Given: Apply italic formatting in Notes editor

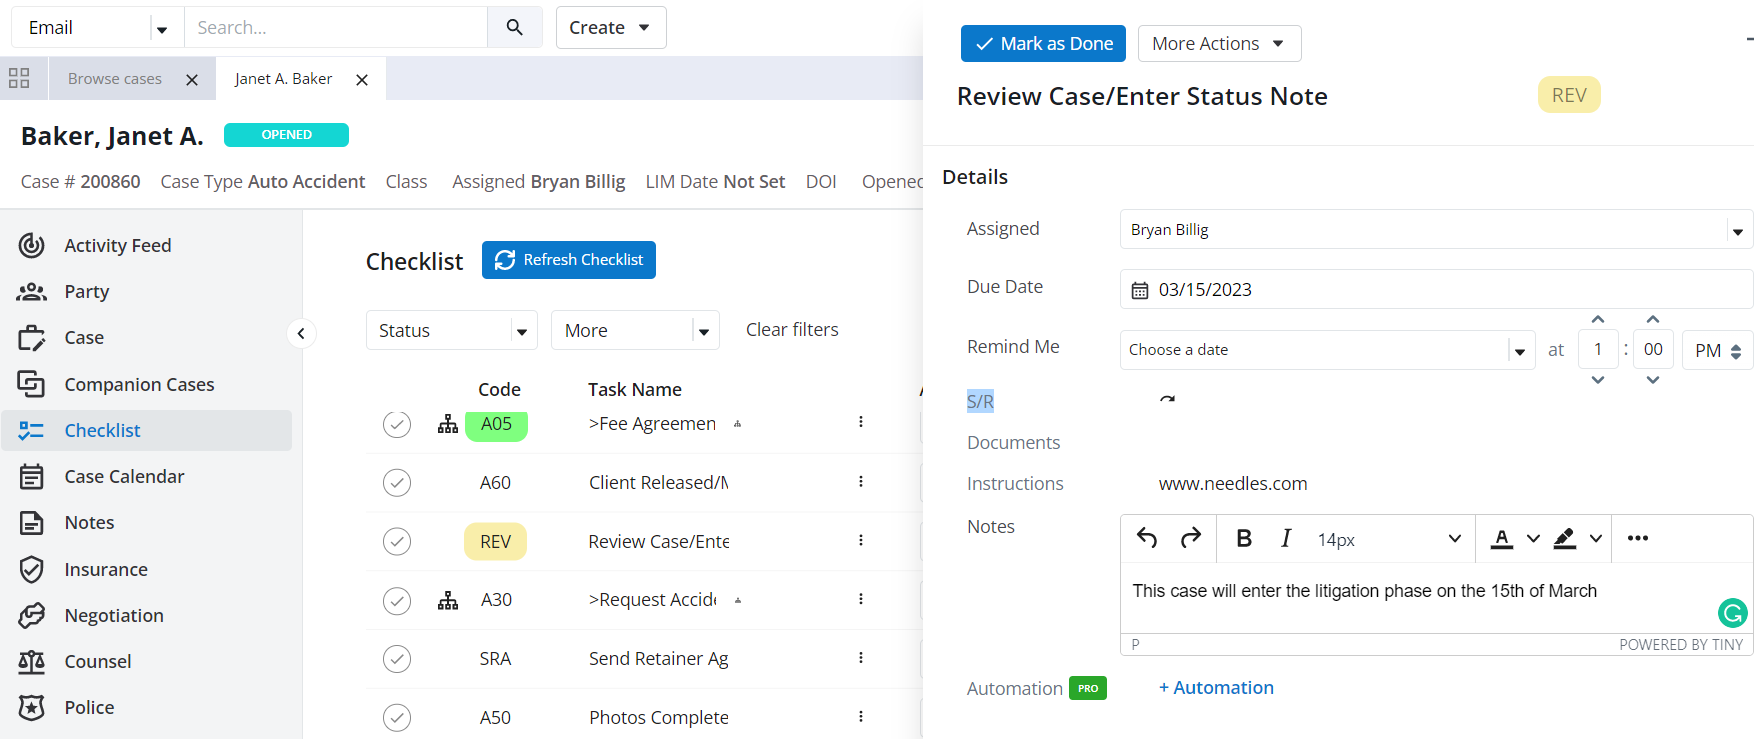Looking at the screenshot, I should pos(1286,539).
